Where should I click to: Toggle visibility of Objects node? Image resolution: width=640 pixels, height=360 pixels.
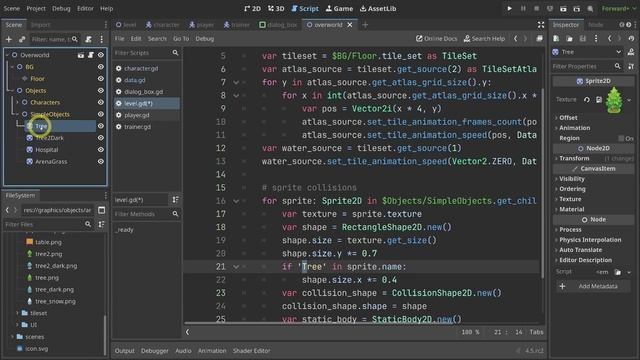(x=101, y=90)
